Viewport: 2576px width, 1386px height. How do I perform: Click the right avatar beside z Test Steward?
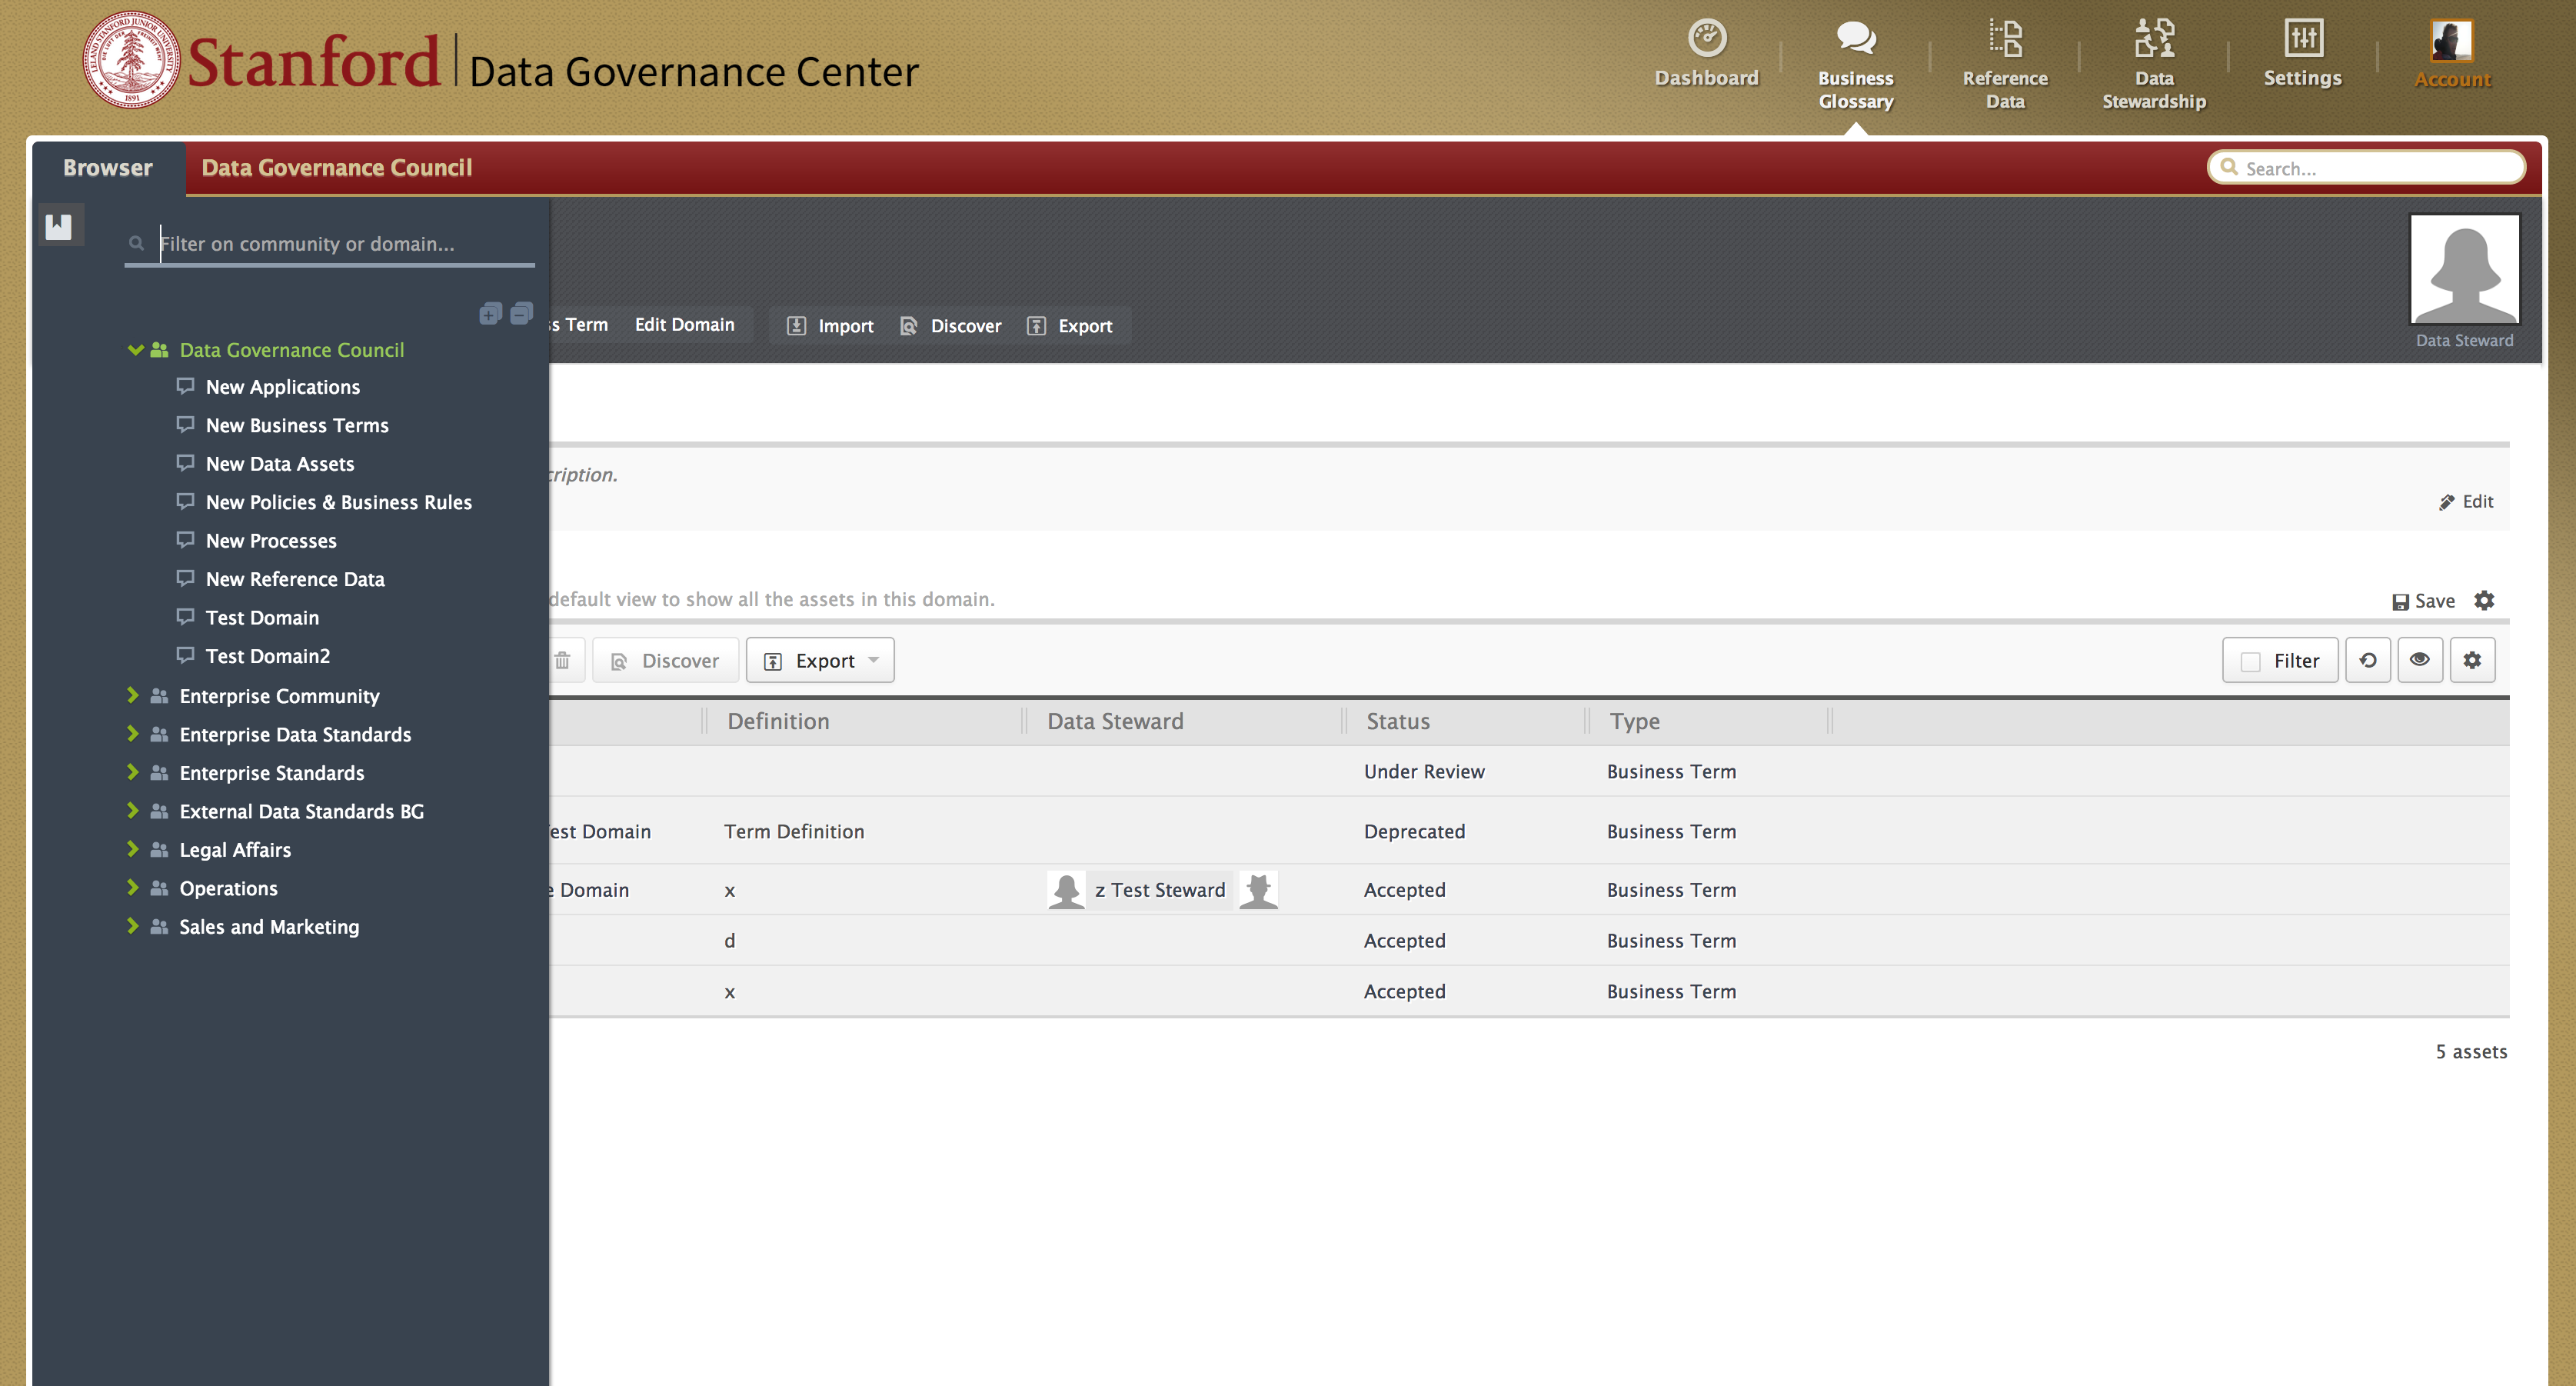point(1258,890)
